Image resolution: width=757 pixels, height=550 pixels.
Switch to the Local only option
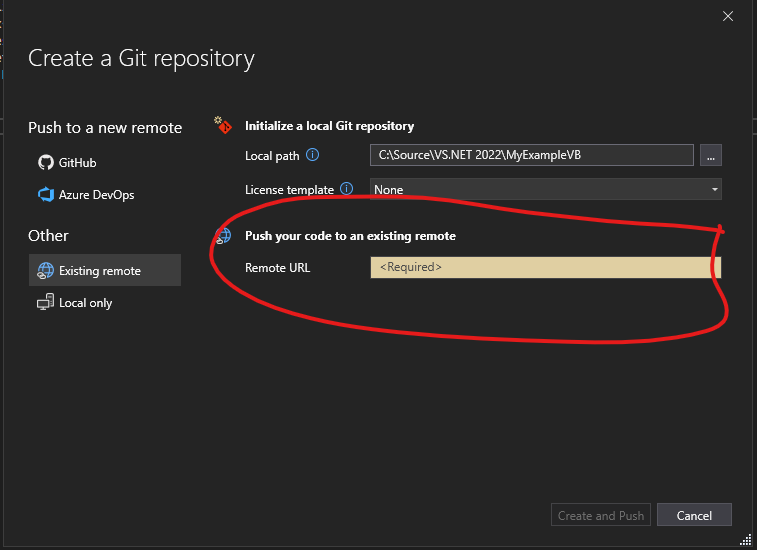[85, 302]
